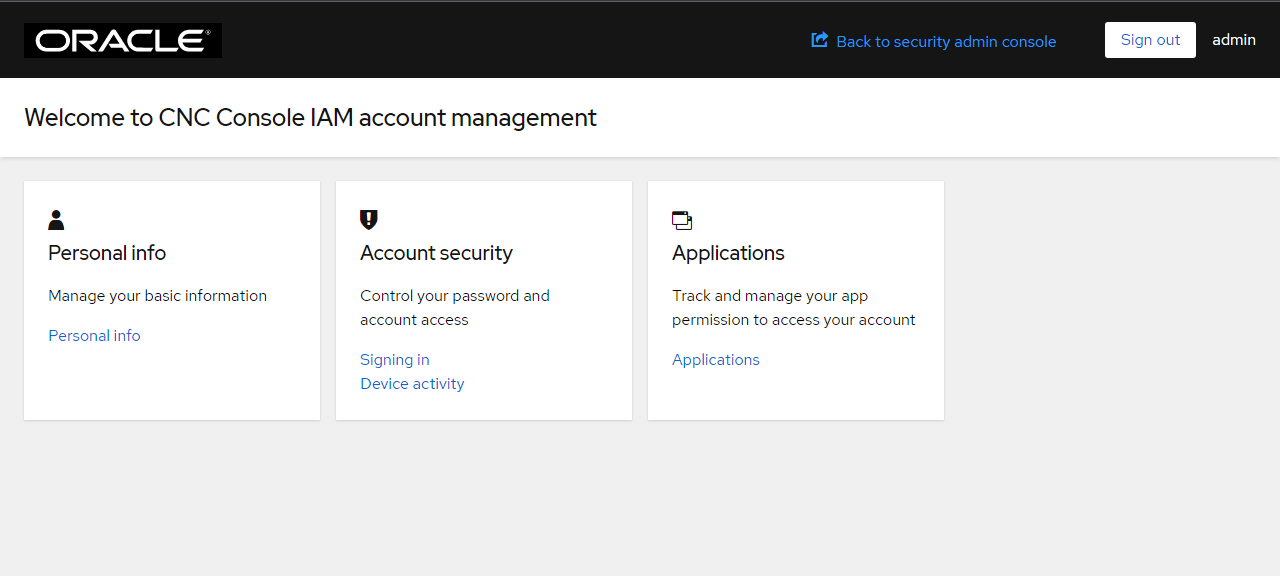This screenshot has height=576, width=1280.
Task: Open the Applications link
Action: pyautogui.click(x=715, y=359)
